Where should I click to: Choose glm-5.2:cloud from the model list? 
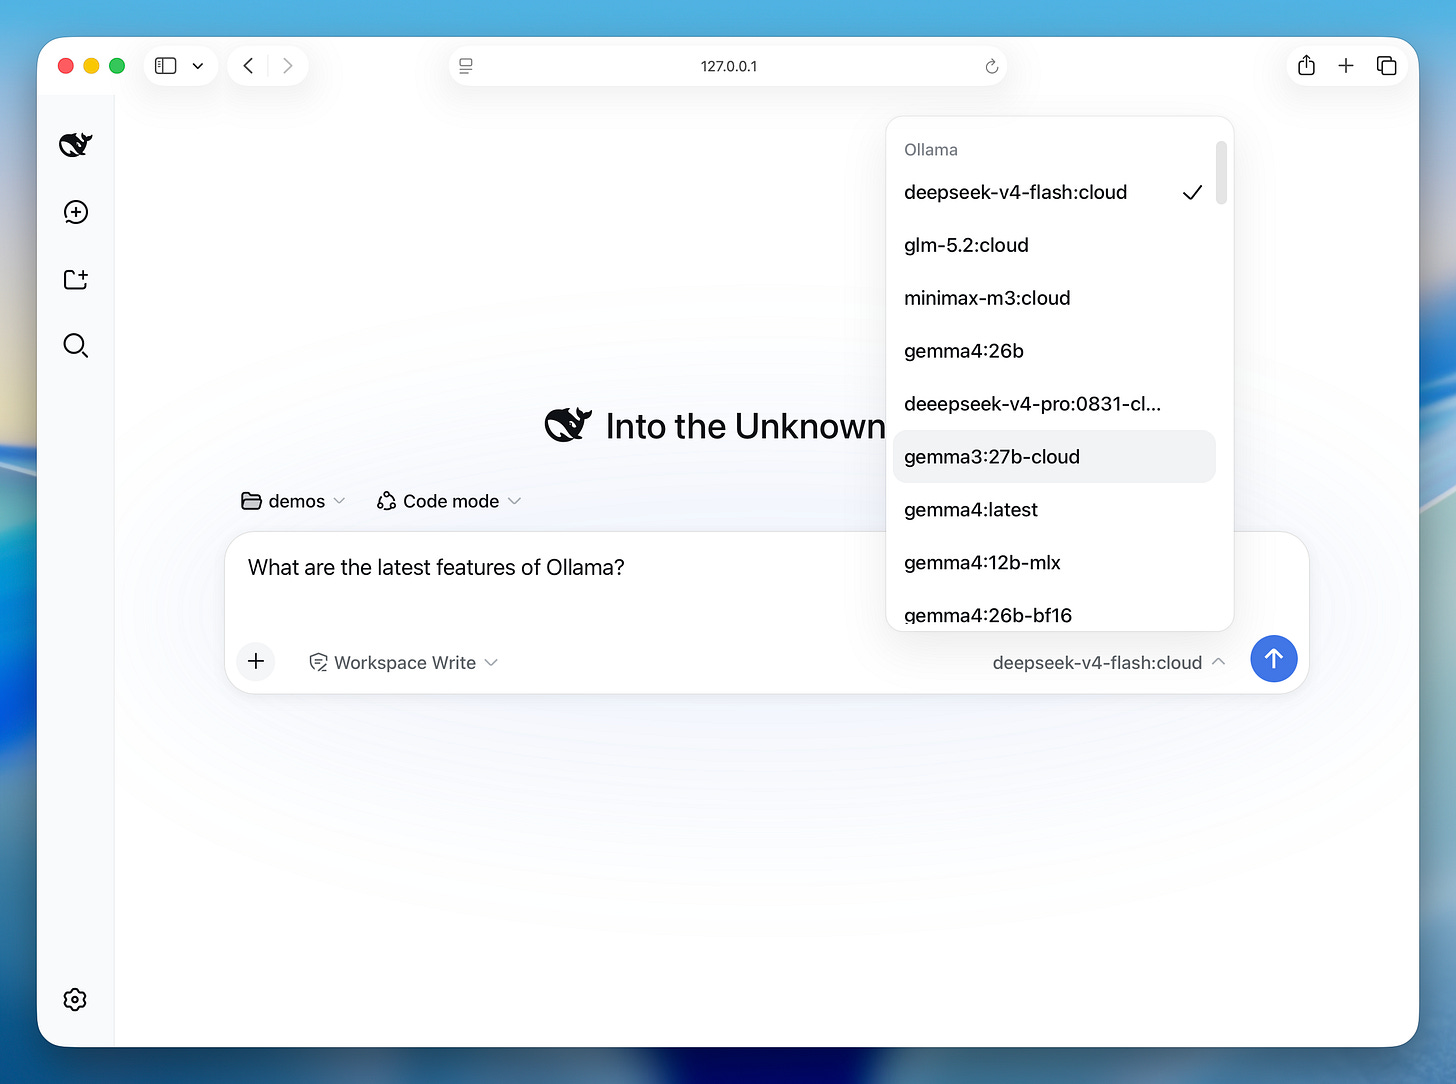[1054, 245]
